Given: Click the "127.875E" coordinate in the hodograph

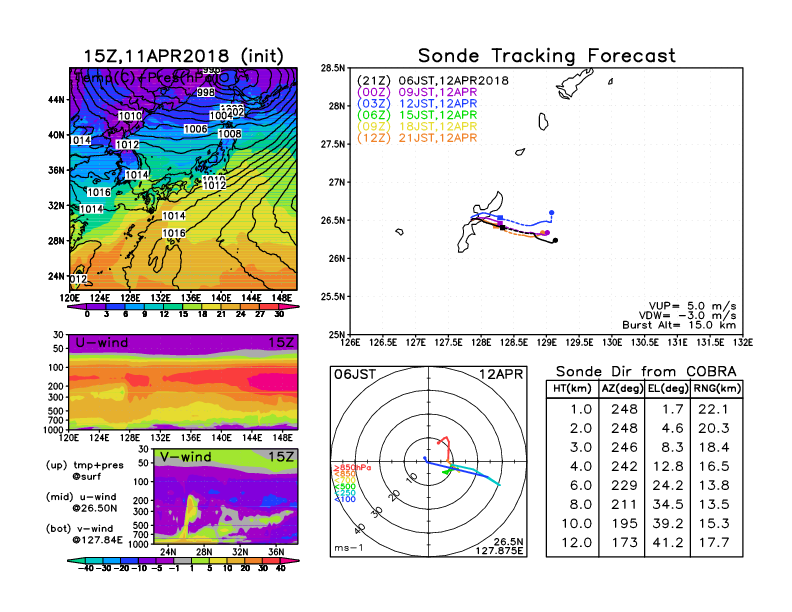Looking at the screenshot, I should point(499,551).
